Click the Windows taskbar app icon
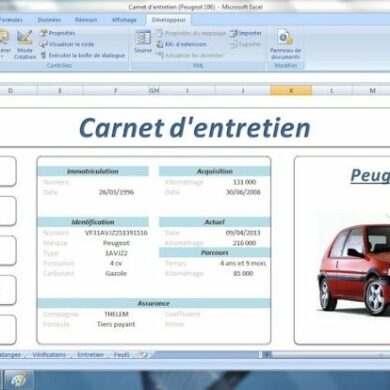390x390 pixels. 18,380
